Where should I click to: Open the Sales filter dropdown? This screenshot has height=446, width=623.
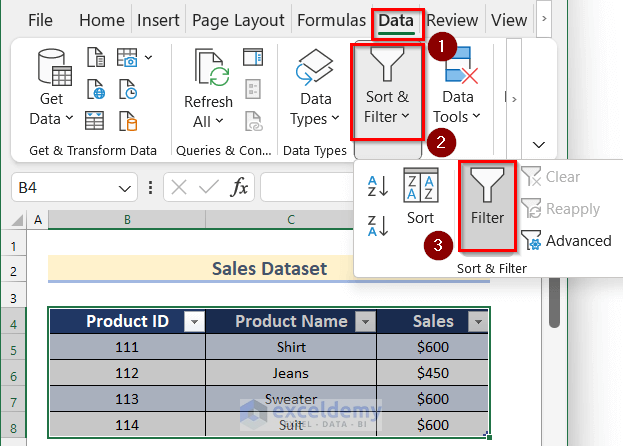point(478,321)
